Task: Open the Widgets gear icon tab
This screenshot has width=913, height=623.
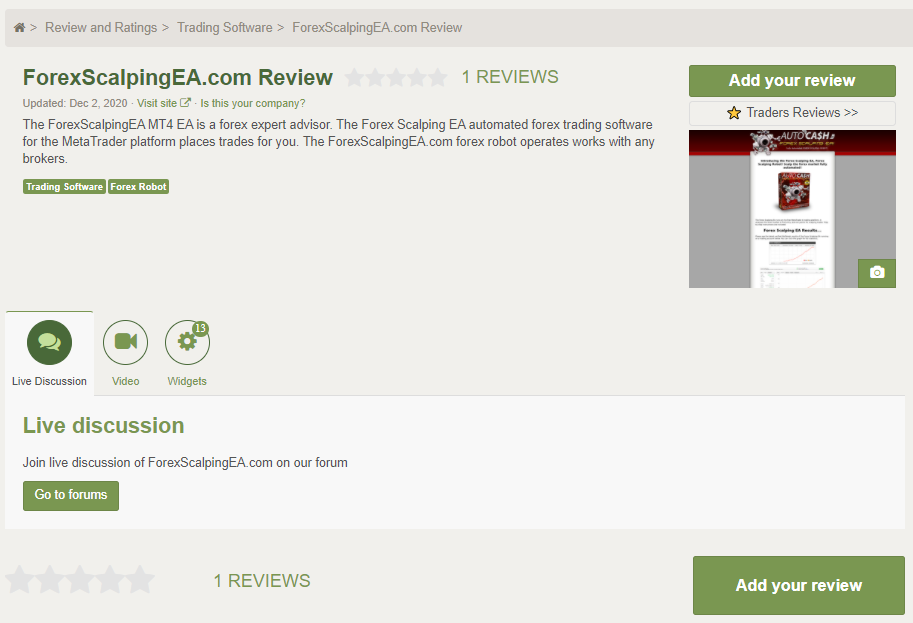Action: [187, 342]
